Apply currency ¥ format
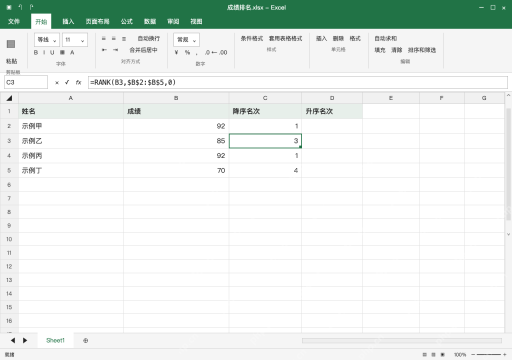512x360 pixels. tap(176, 52)
